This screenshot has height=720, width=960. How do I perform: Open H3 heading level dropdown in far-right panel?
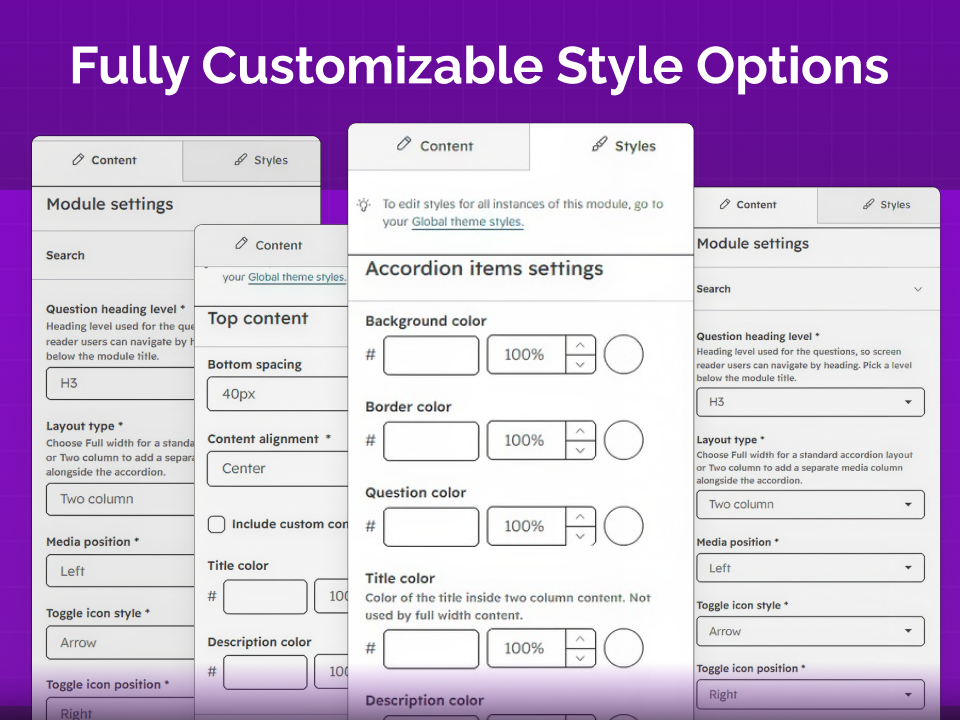point(811,402)
